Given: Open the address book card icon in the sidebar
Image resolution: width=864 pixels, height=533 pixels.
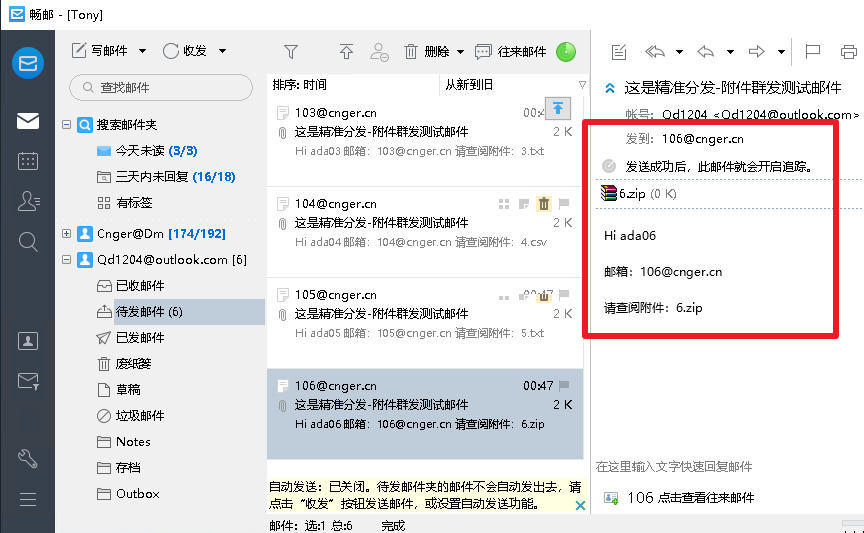Looking at the screenshot, I should 28,341.
